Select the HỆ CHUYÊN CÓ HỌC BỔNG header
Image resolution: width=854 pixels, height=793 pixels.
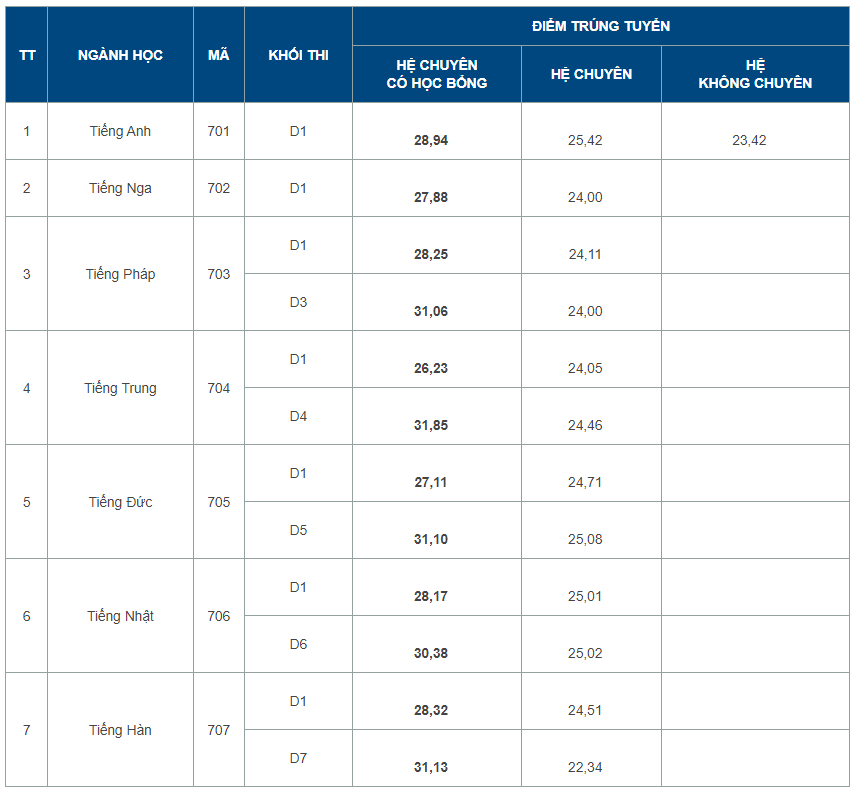tap(437, 74)
